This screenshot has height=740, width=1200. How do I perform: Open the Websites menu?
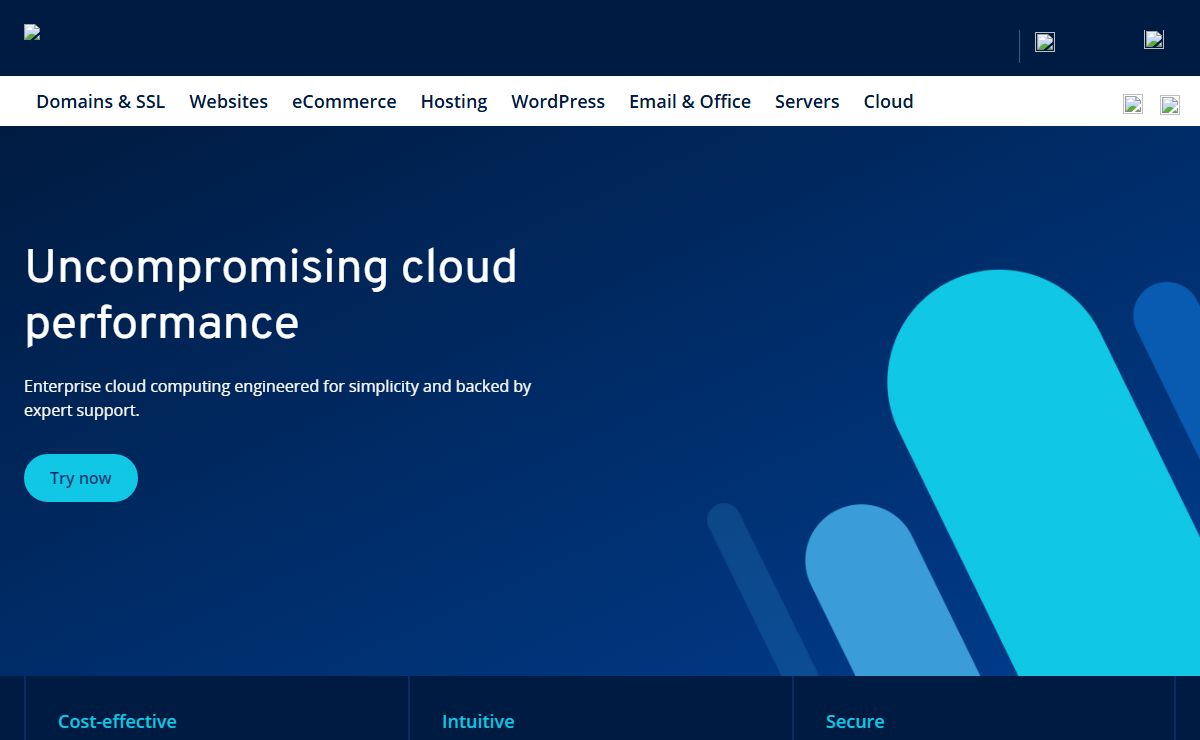click(229, 101)
